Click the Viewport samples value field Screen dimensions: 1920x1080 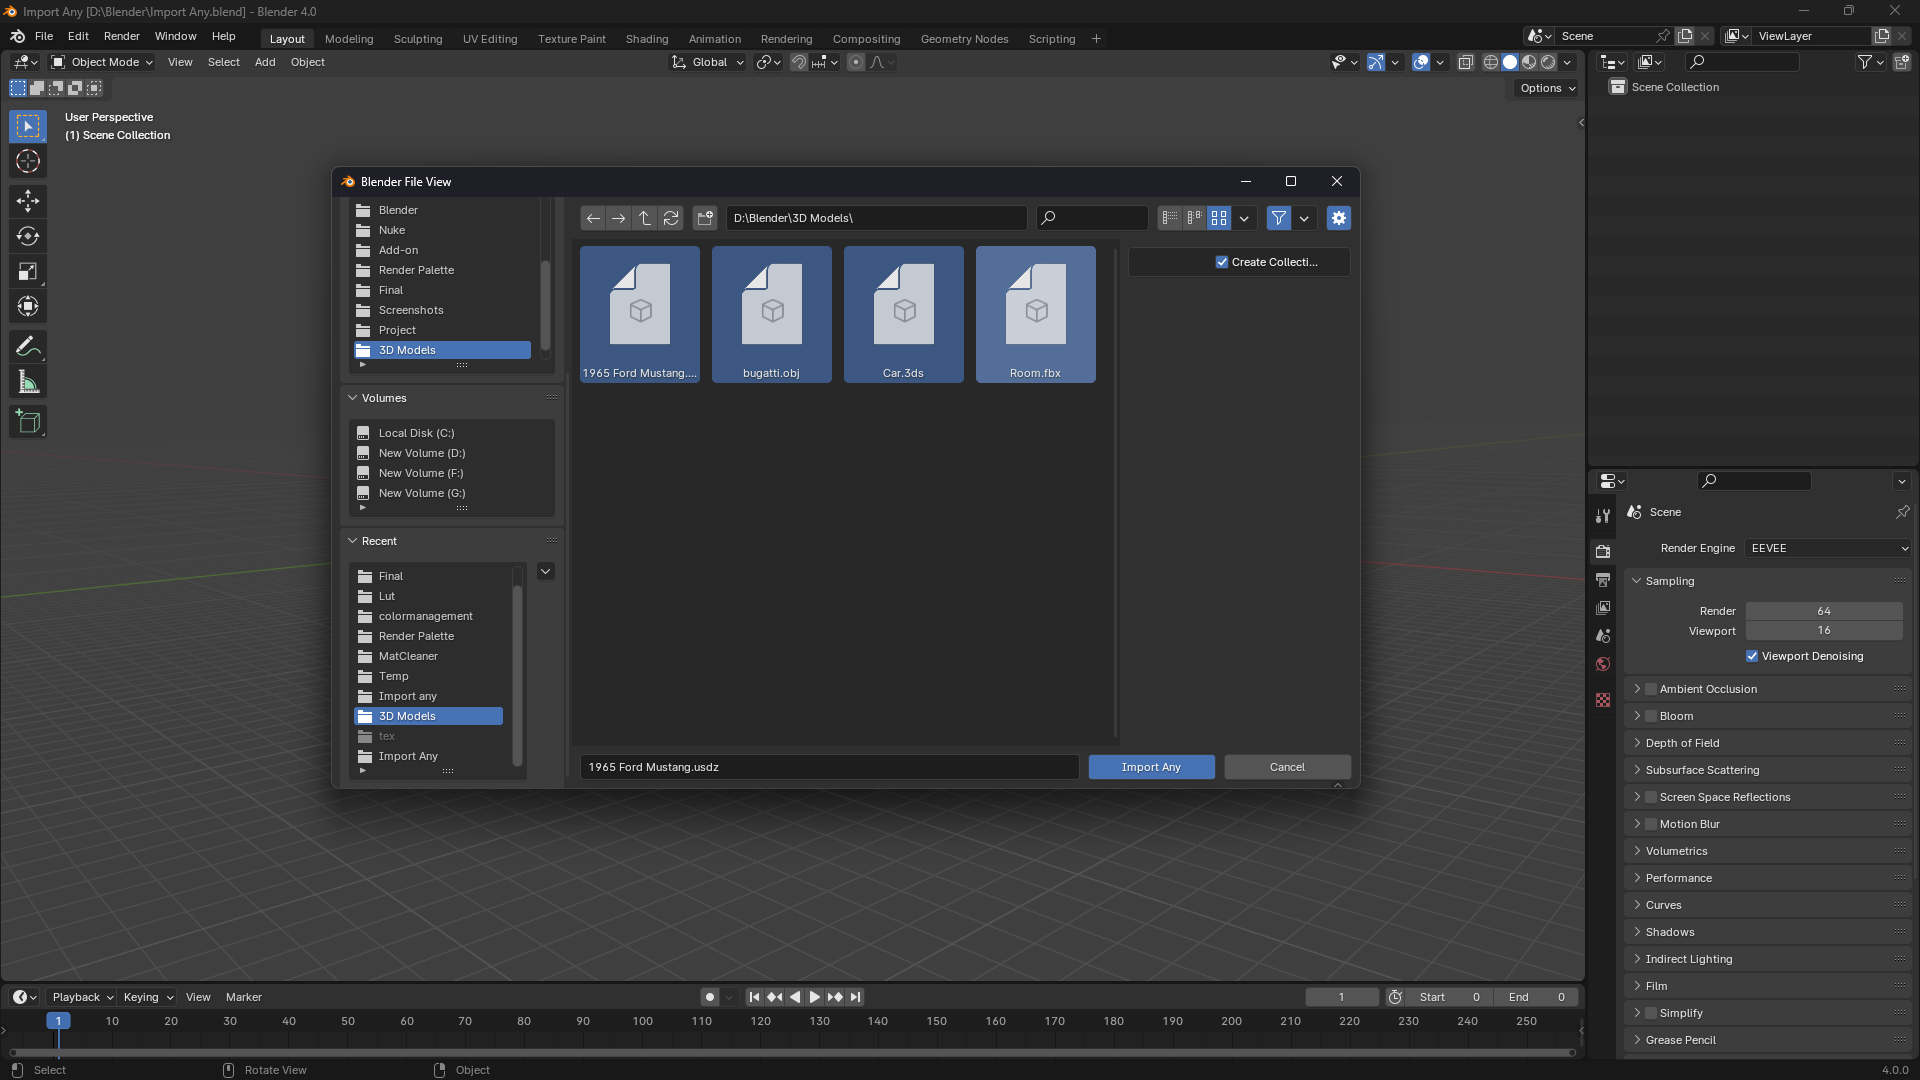pos(1824,630)
